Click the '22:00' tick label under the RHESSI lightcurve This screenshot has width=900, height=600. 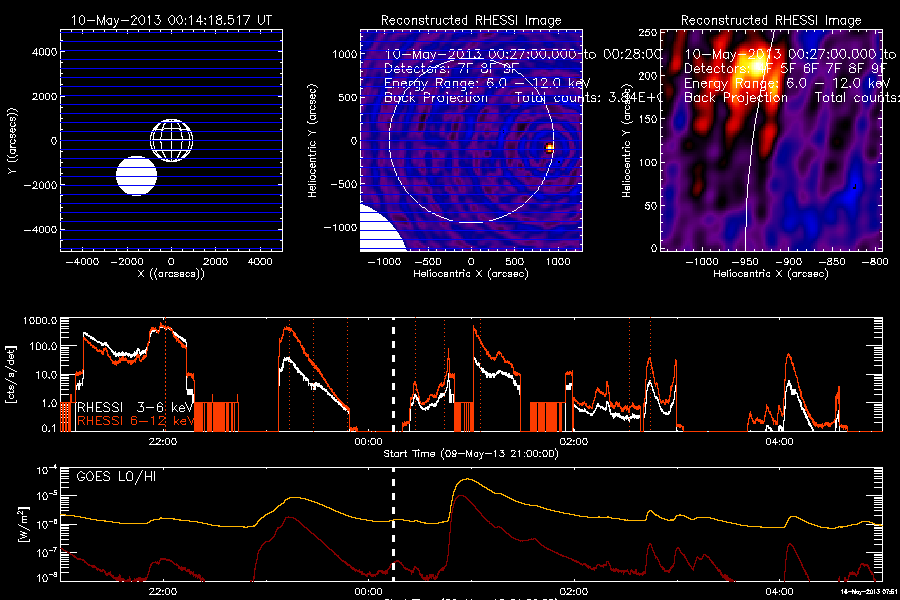[x=162, y=442]
